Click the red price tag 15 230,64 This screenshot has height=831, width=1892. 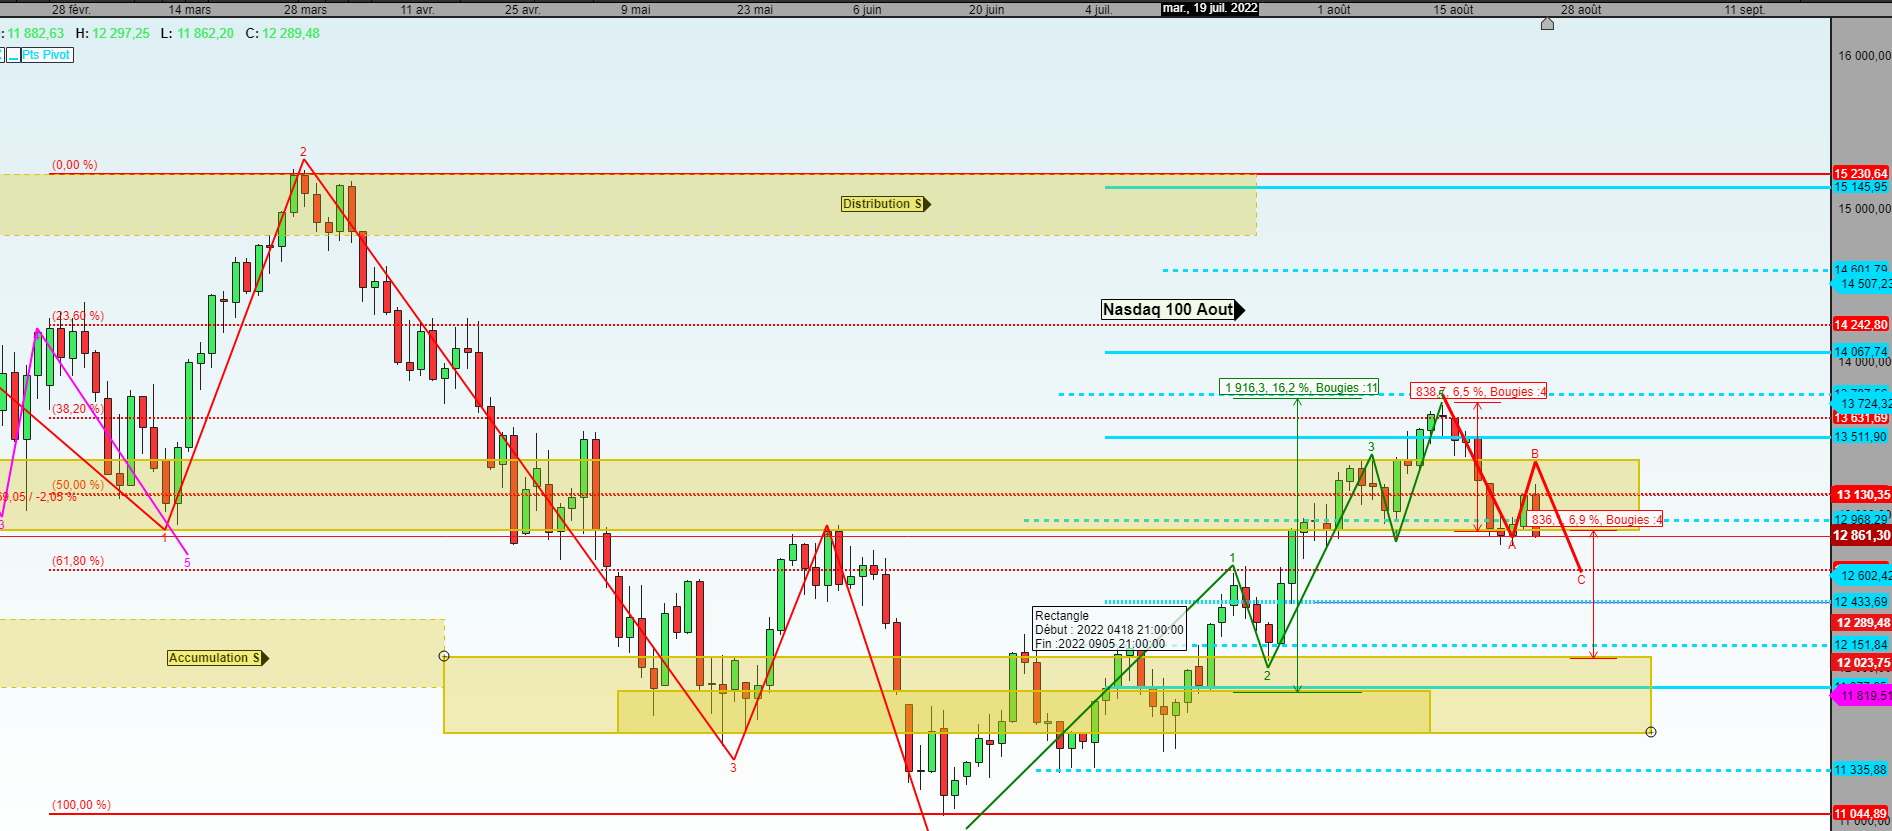(x=1861, y=174)
